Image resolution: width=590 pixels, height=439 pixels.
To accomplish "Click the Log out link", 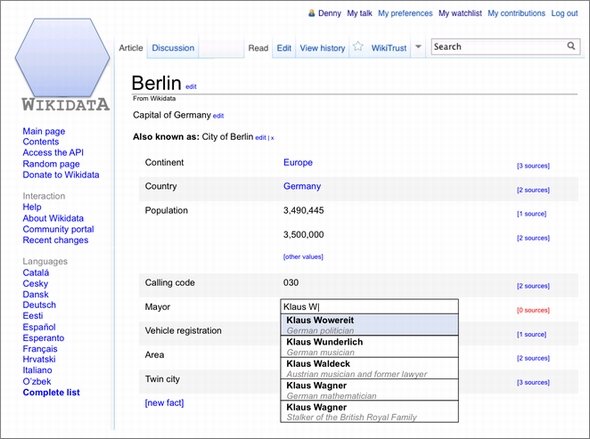I will pos(564,13).
